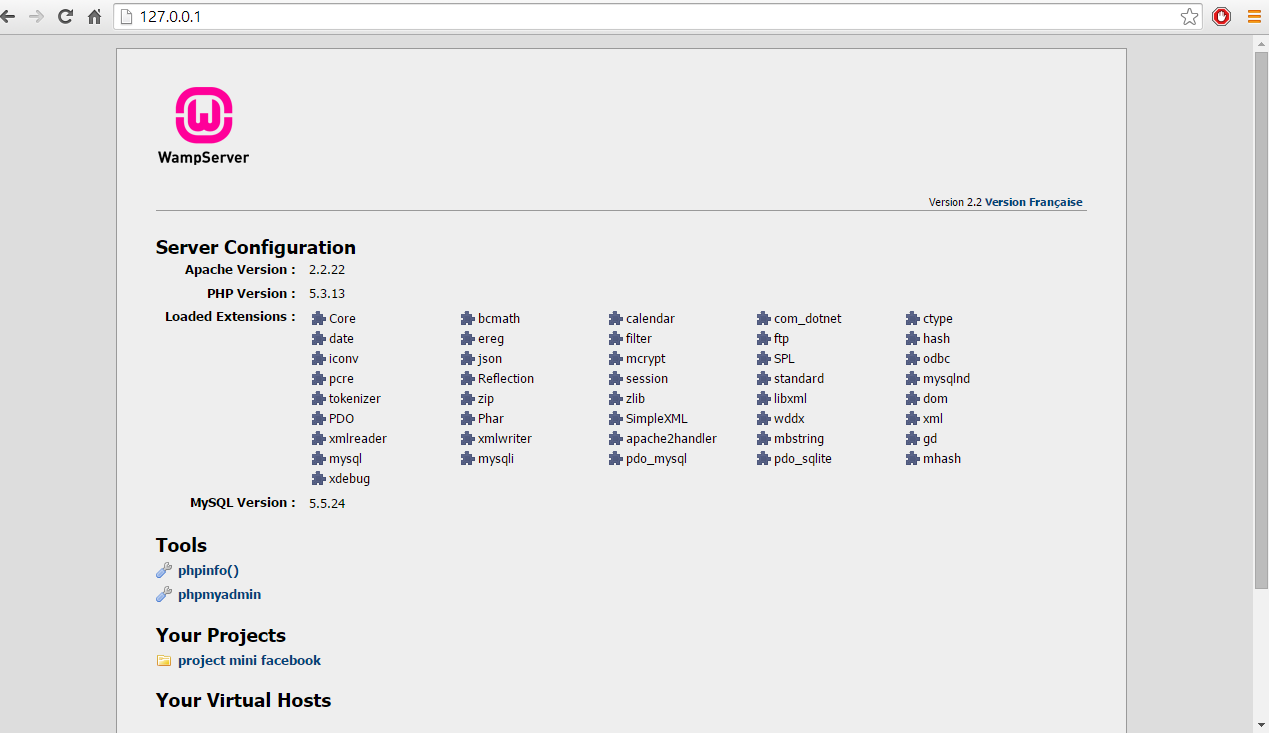Click the browser forward arrow
Viewport: 1269px width, 733px height.
tap(36, 16)
